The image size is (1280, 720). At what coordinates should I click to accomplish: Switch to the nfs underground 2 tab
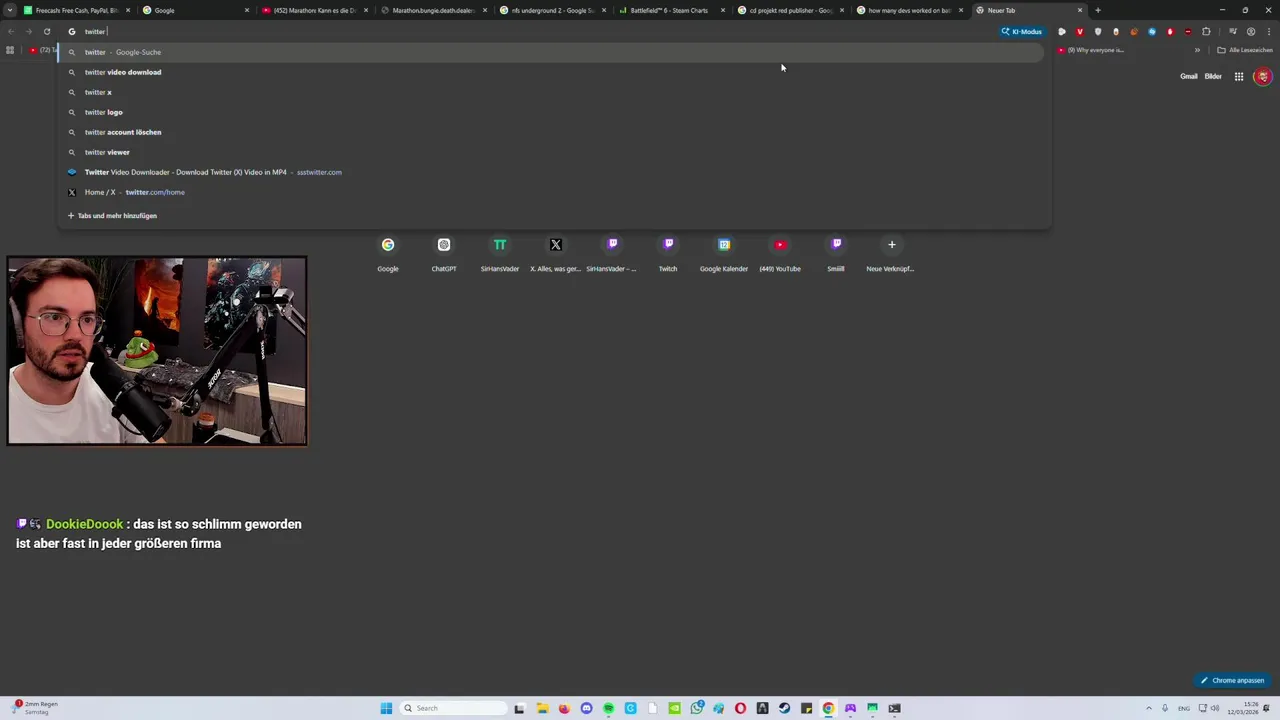coord(553,10)
